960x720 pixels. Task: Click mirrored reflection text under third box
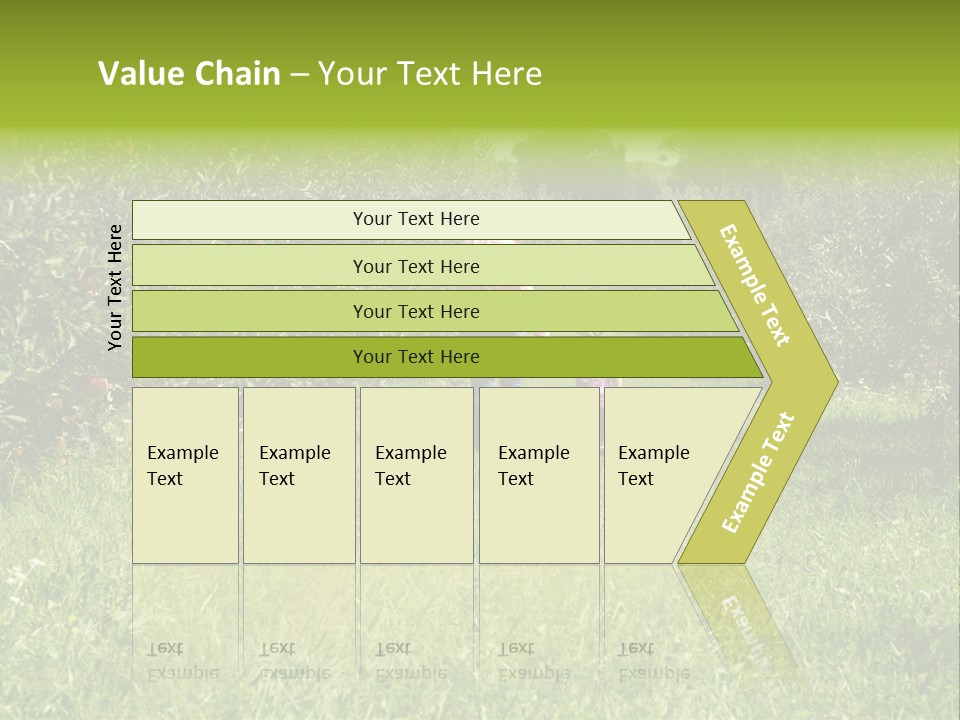point(410,660)
